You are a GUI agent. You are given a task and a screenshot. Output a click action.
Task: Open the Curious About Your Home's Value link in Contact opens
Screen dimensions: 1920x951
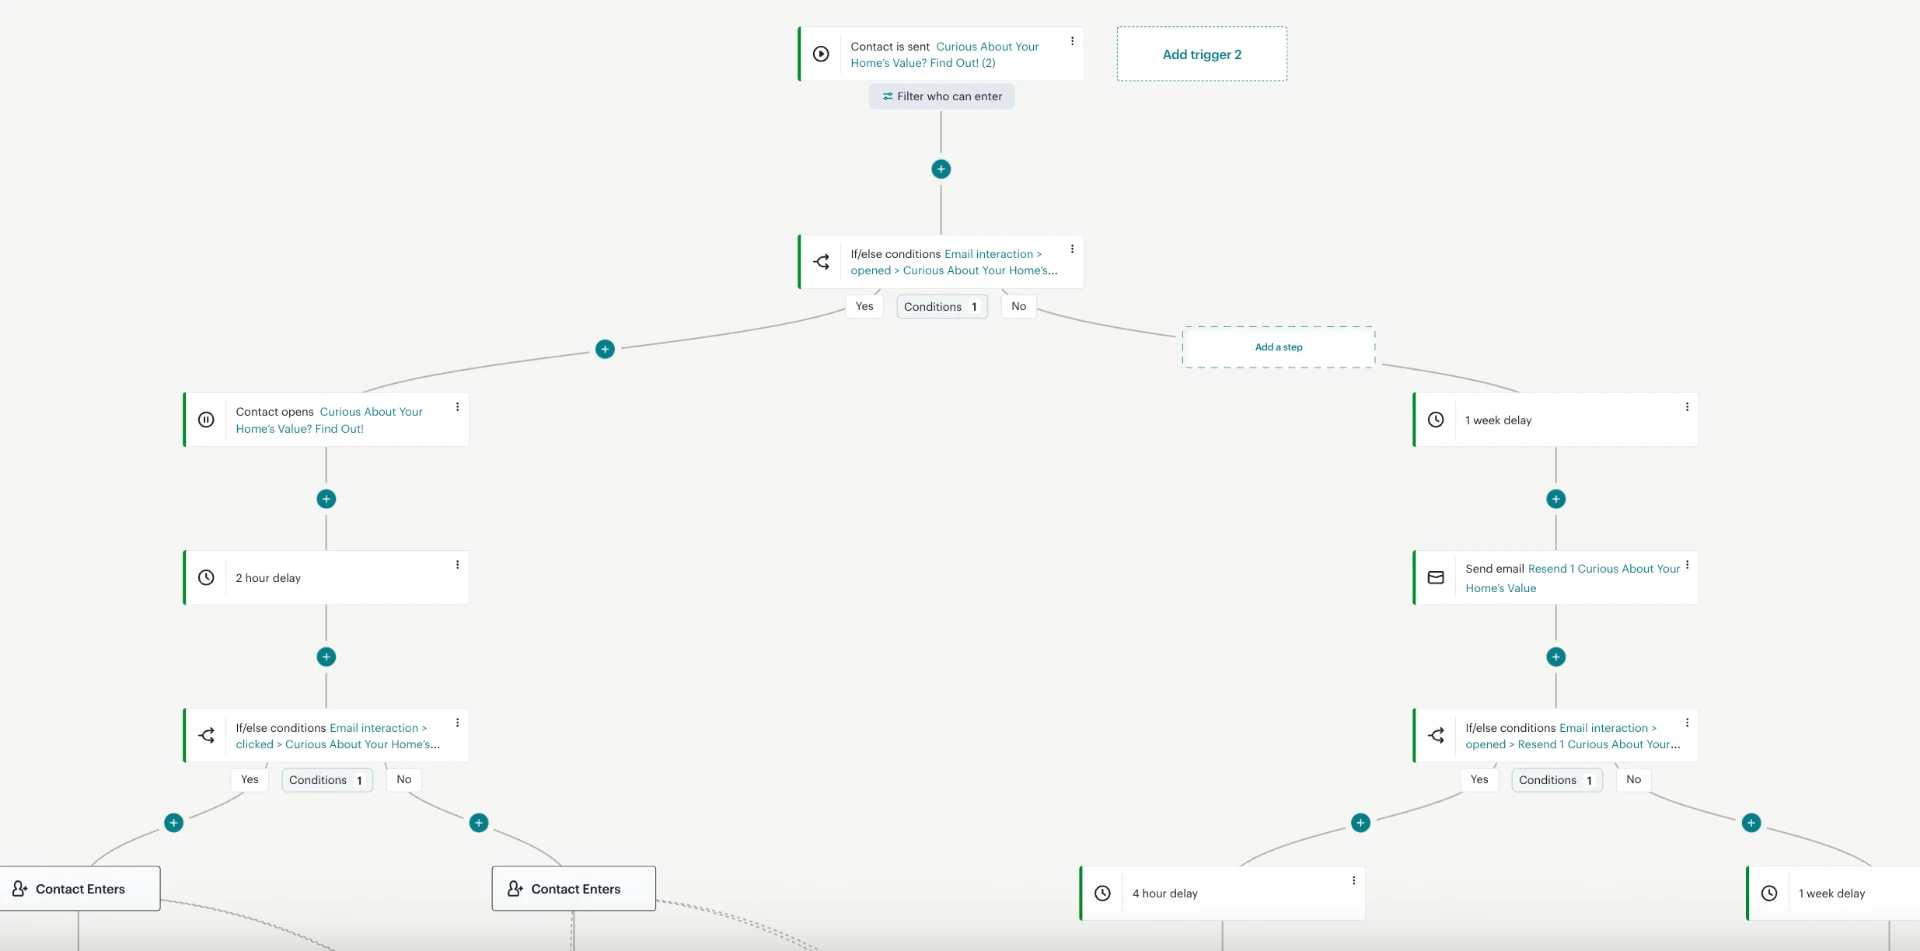click(x=330, y=420)
